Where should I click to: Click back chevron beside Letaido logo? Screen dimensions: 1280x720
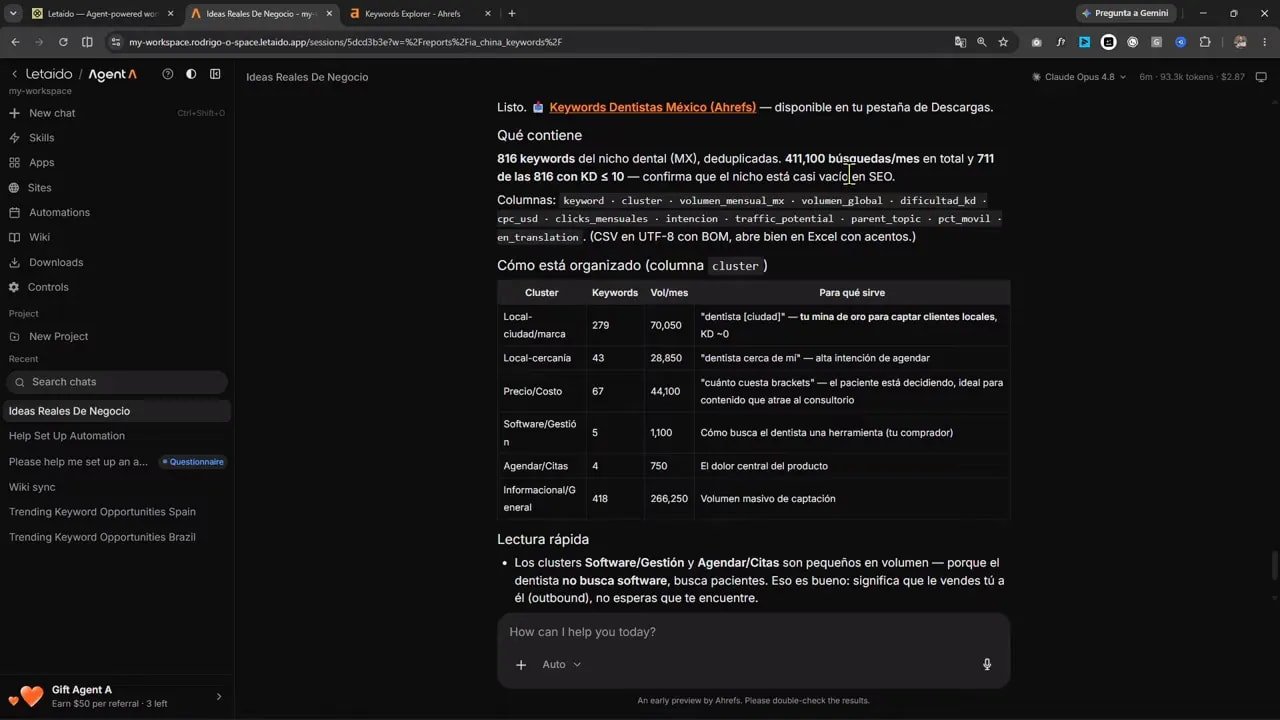(15, 75)
